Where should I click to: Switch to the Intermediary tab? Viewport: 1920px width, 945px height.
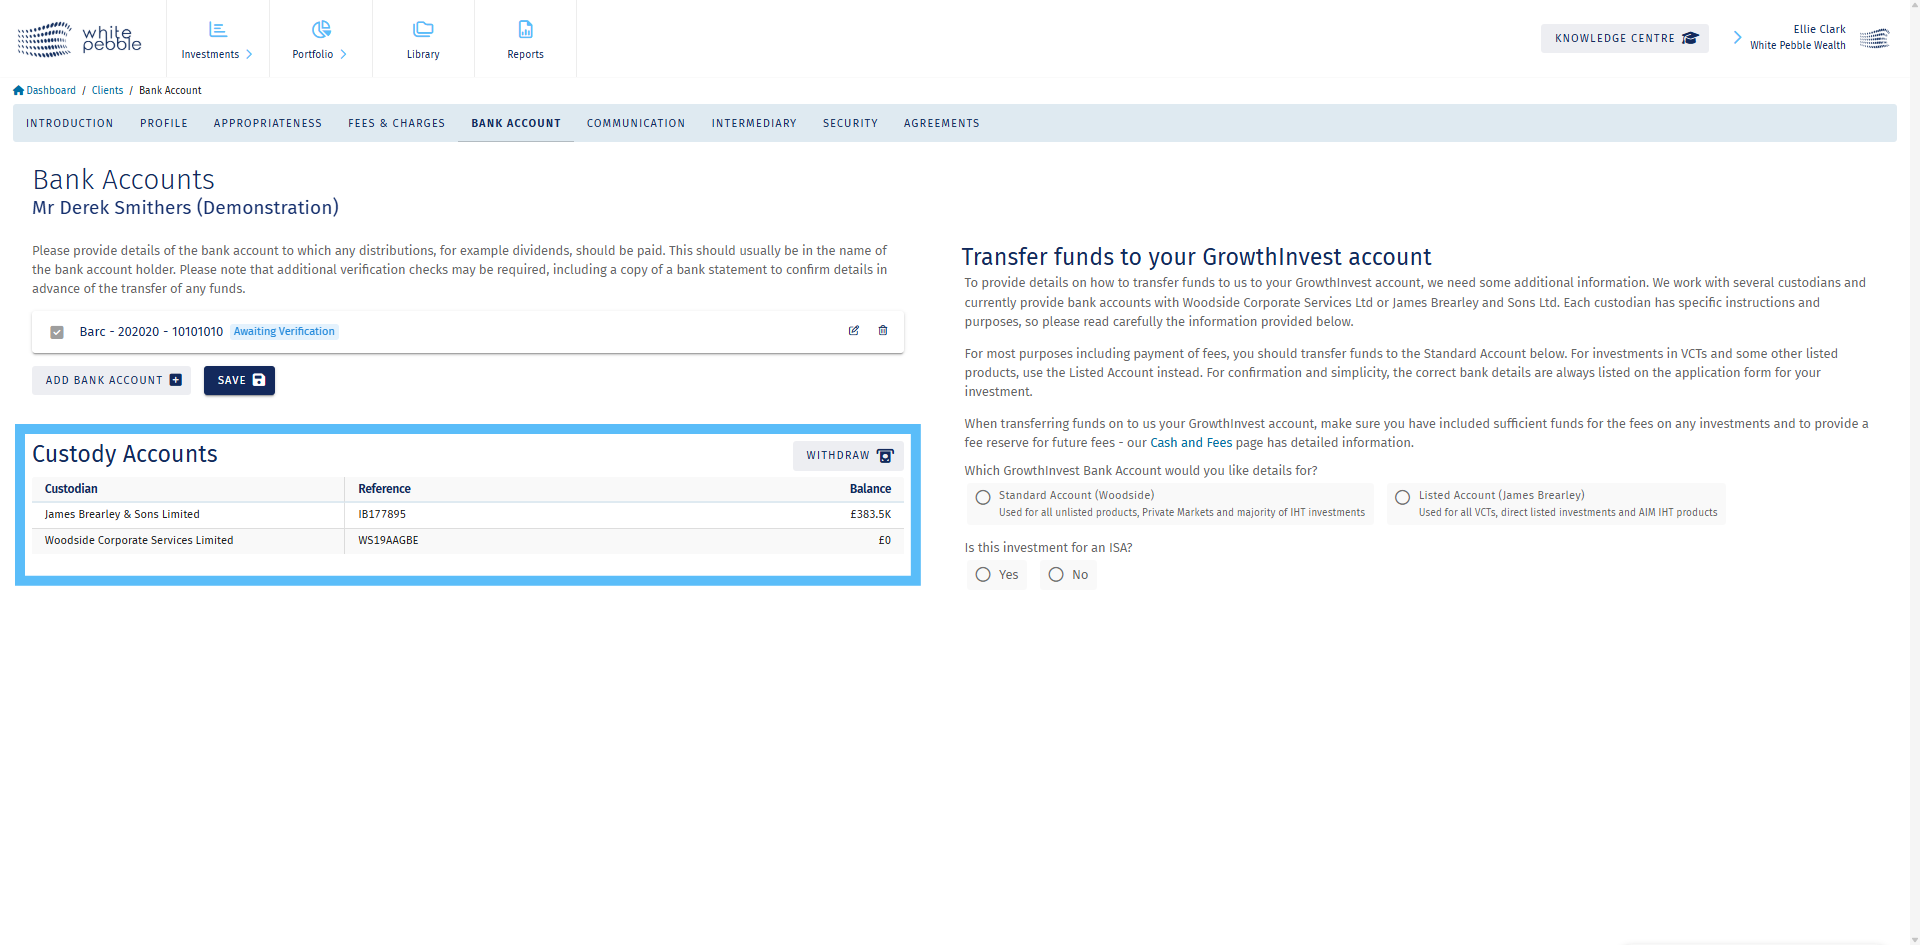point(754,123)
